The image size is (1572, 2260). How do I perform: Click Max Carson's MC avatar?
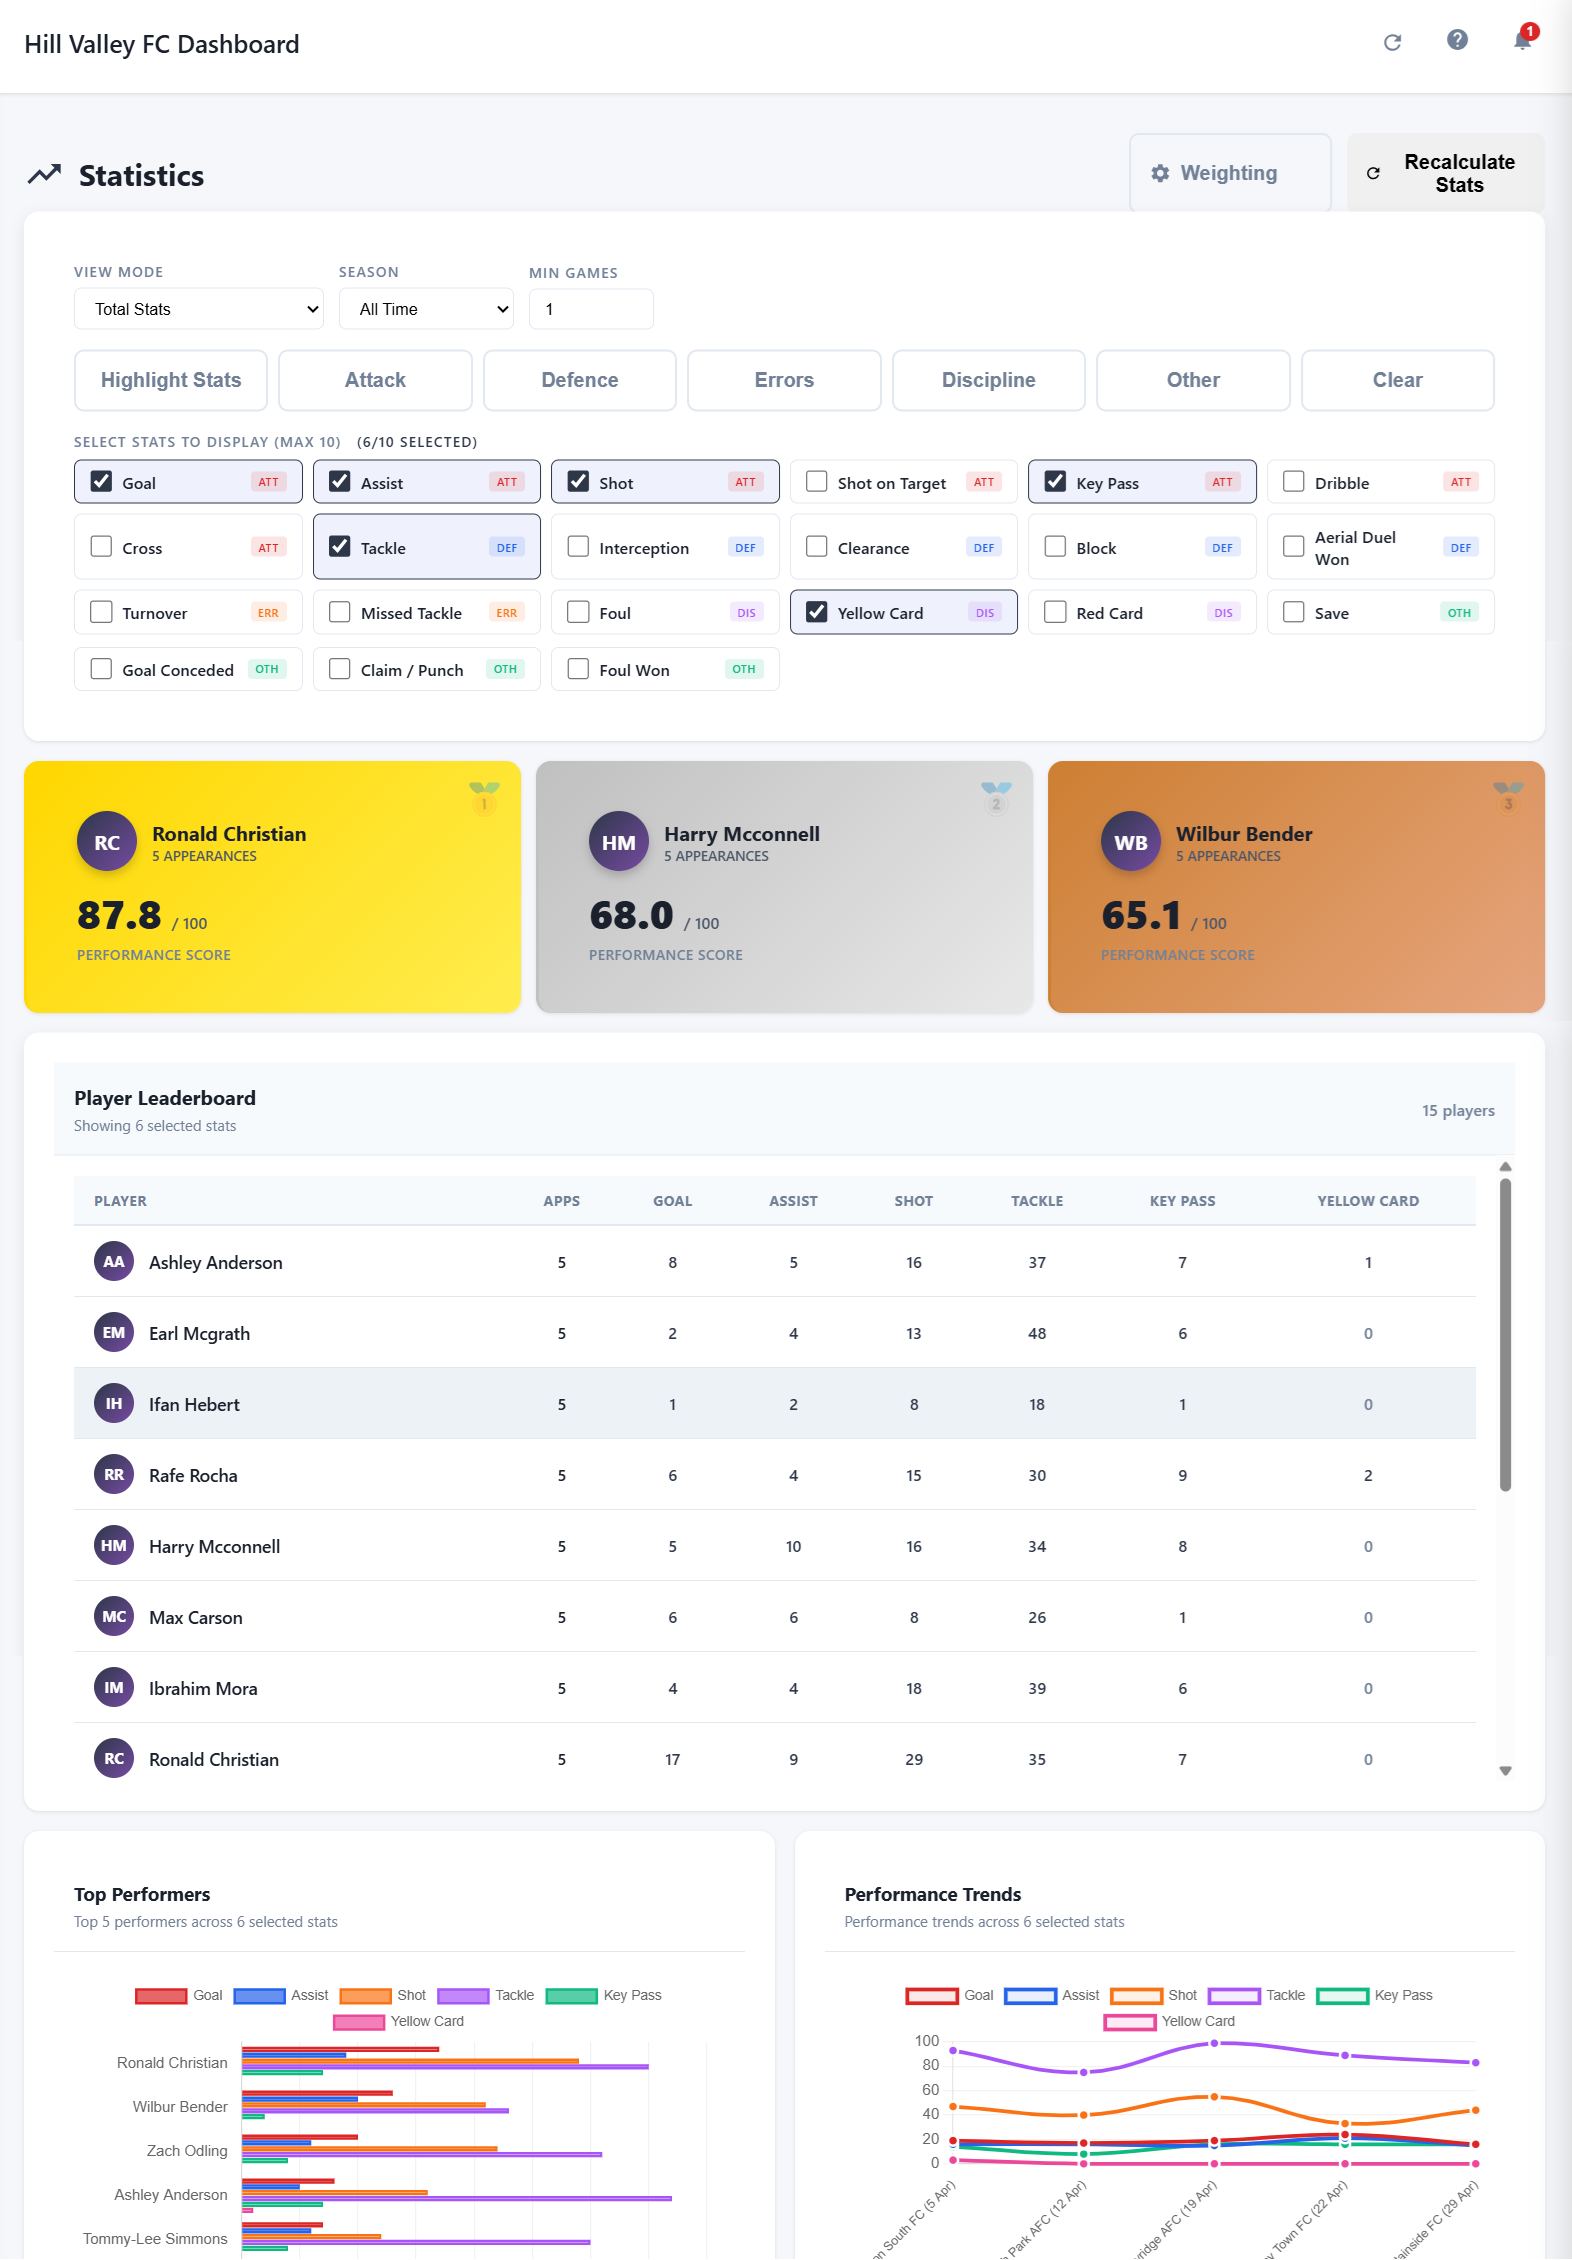(x=114, y=1617)
